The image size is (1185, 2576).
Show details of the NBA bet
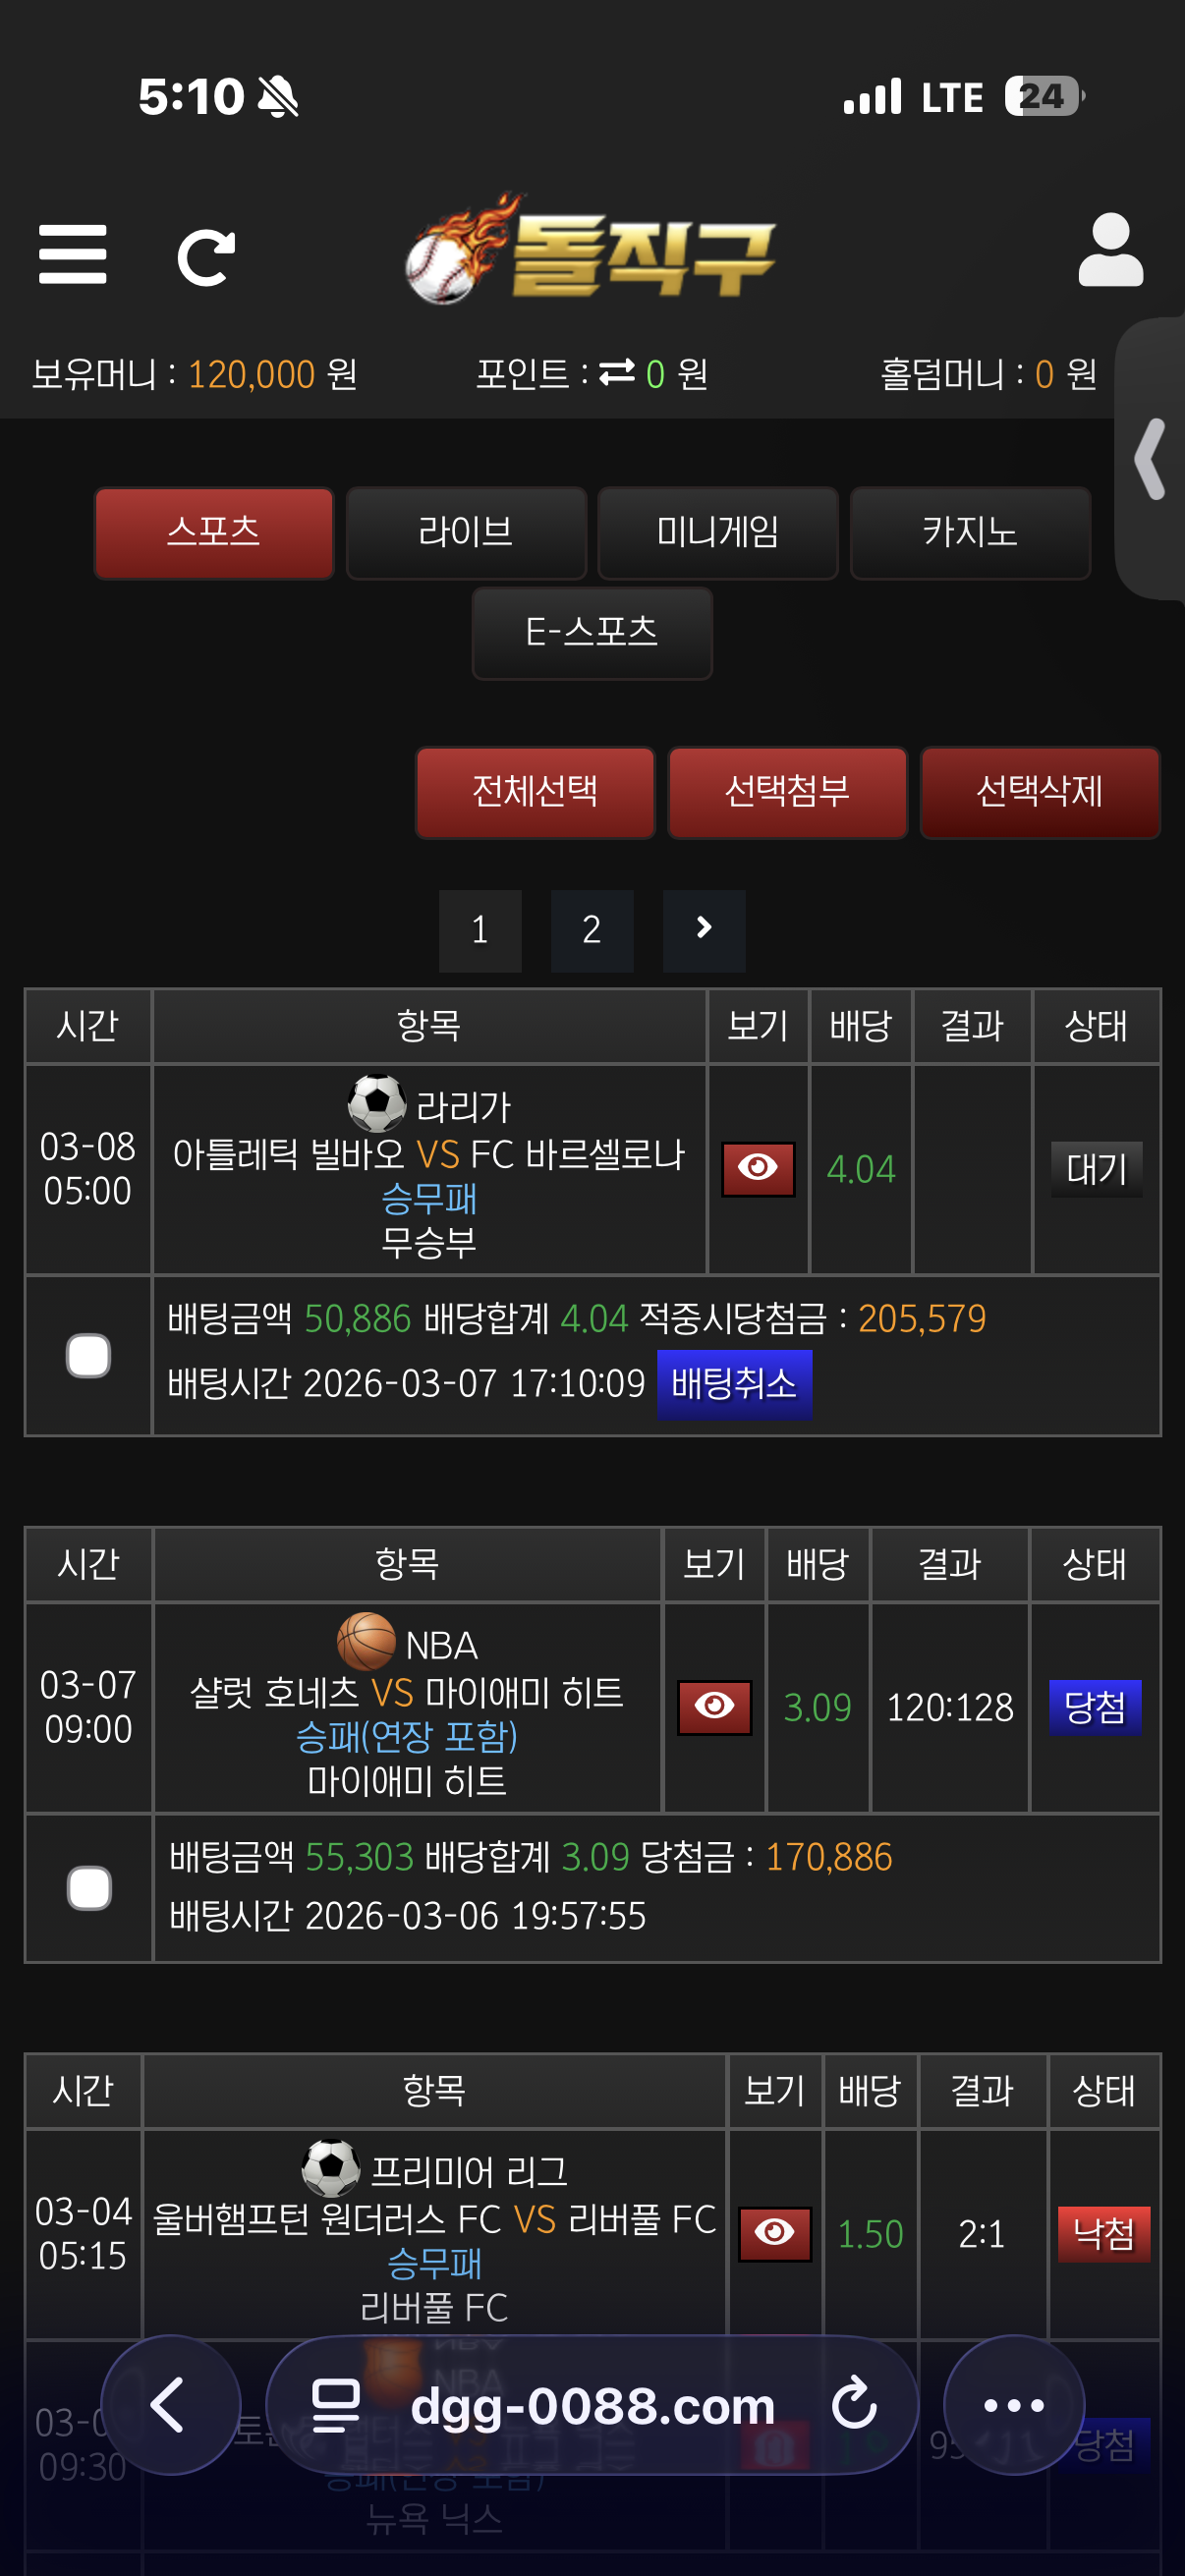click(714, 1706)
